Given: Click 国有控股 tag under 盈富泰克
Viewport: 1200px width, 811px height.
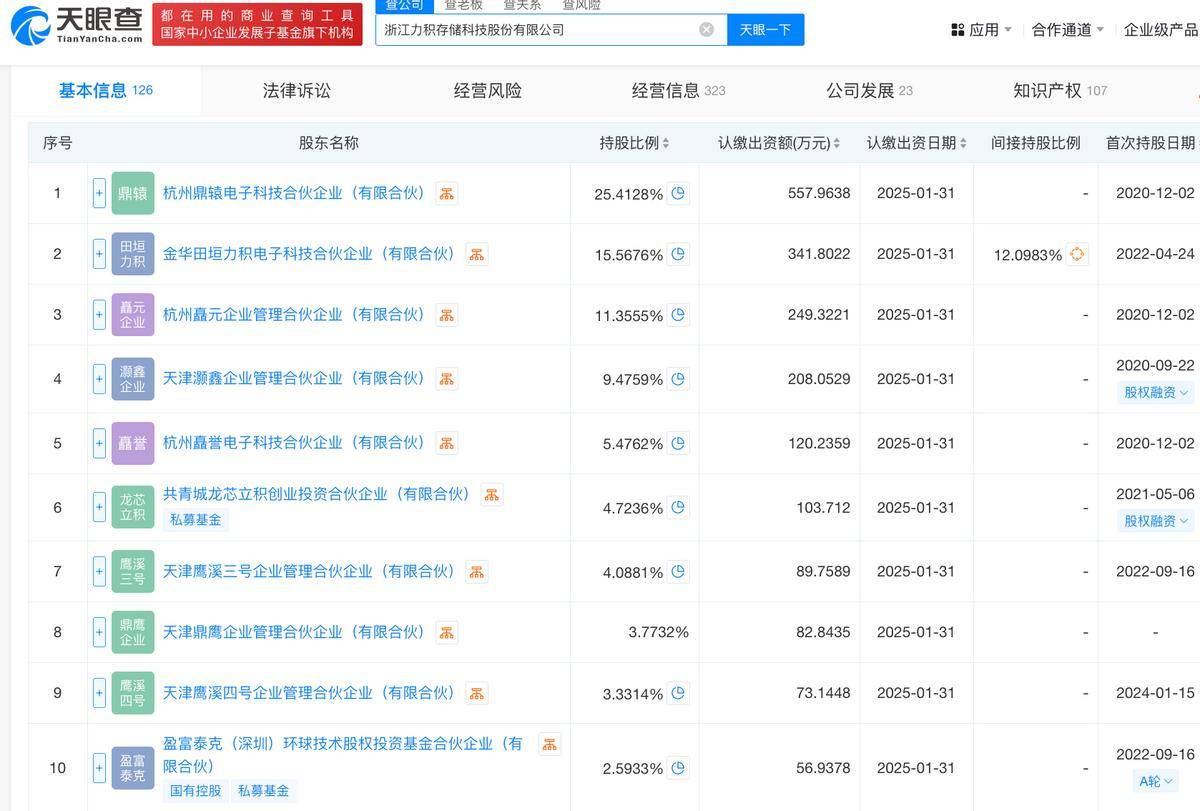Looking at the screenshot, I should 196,791.
